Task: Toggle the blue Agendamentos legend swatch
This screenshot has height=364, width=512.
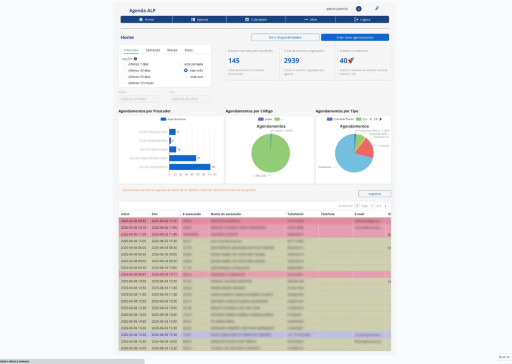Action: 163,119
